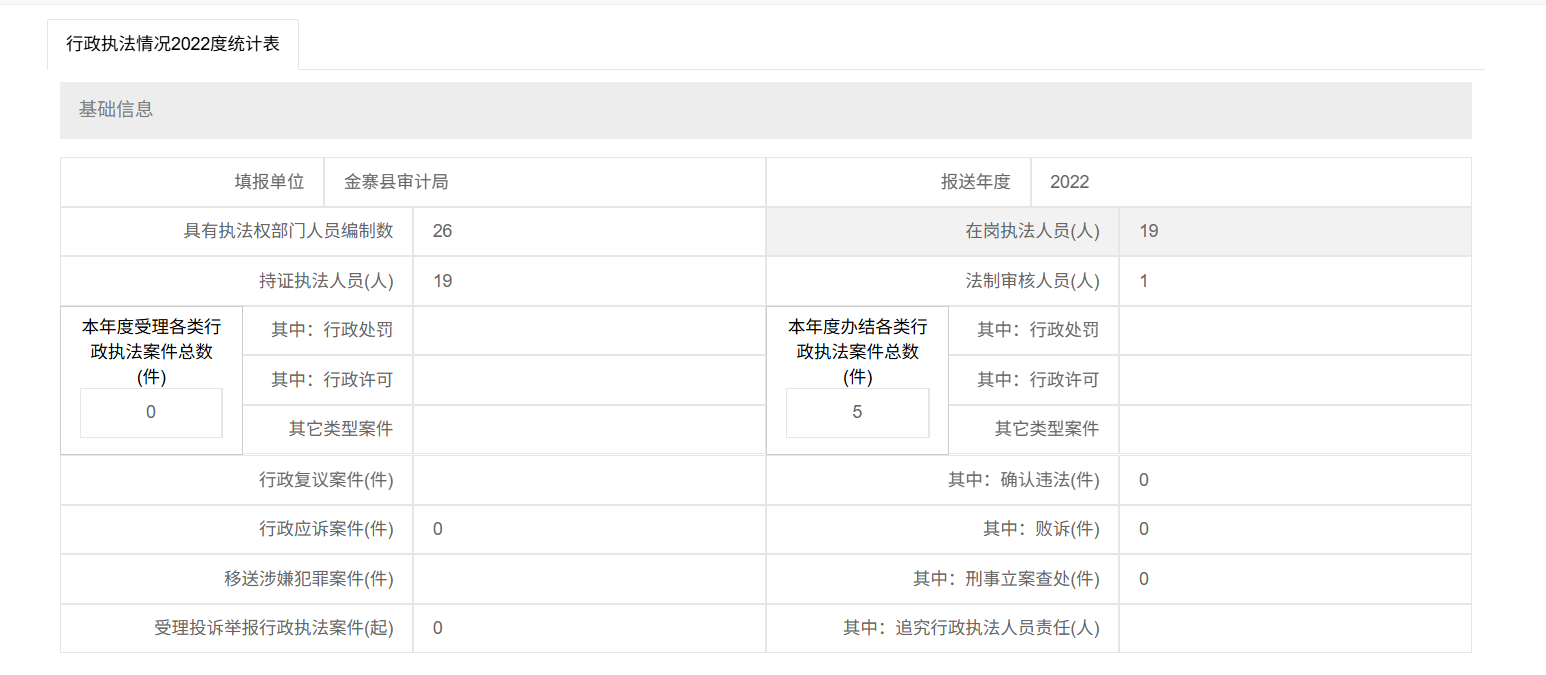The image size is (1546, 675).
Task: Click the empty 行政处罚 field under 受理
Action: 588,330
